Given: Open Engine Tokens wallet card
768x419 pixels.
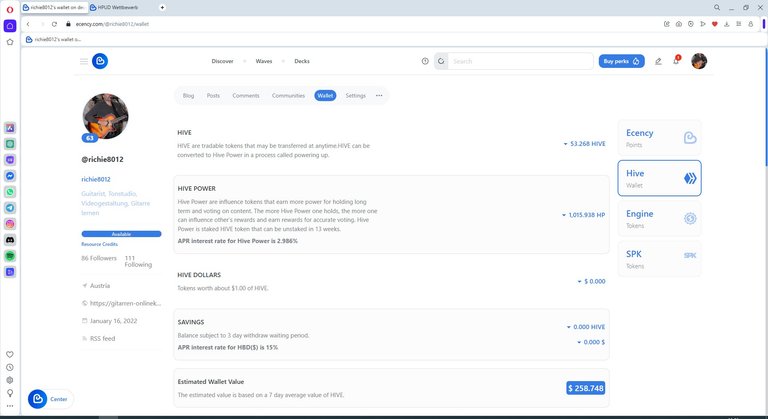Looking at the screenshot, I should coord(659,219).
